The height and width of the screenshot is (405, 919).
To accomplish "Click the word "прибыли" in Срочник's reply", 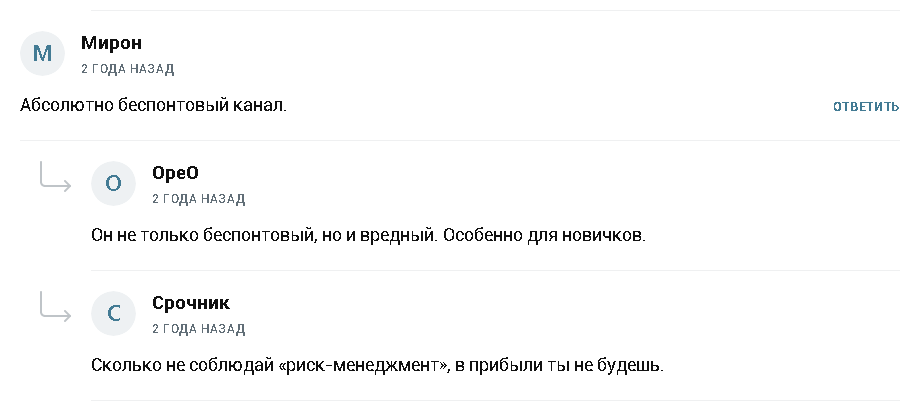I will click(x=516, y=366).
